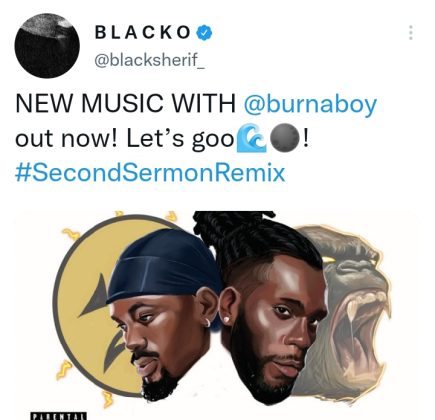This screenshot has height=420, width=435.
Task: Select the 'NEW MUSIC WITH' tweet text
Action: pyautogui.click(x=125, y=104)
